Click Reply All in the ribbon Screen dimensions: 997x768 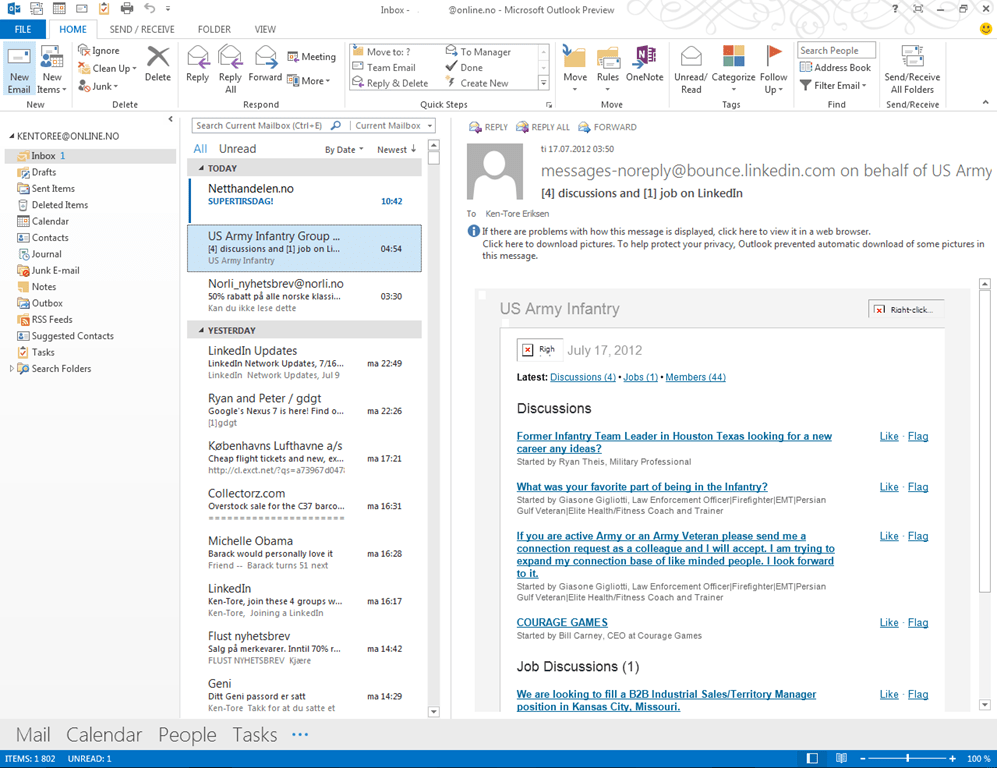pos(230,70)
